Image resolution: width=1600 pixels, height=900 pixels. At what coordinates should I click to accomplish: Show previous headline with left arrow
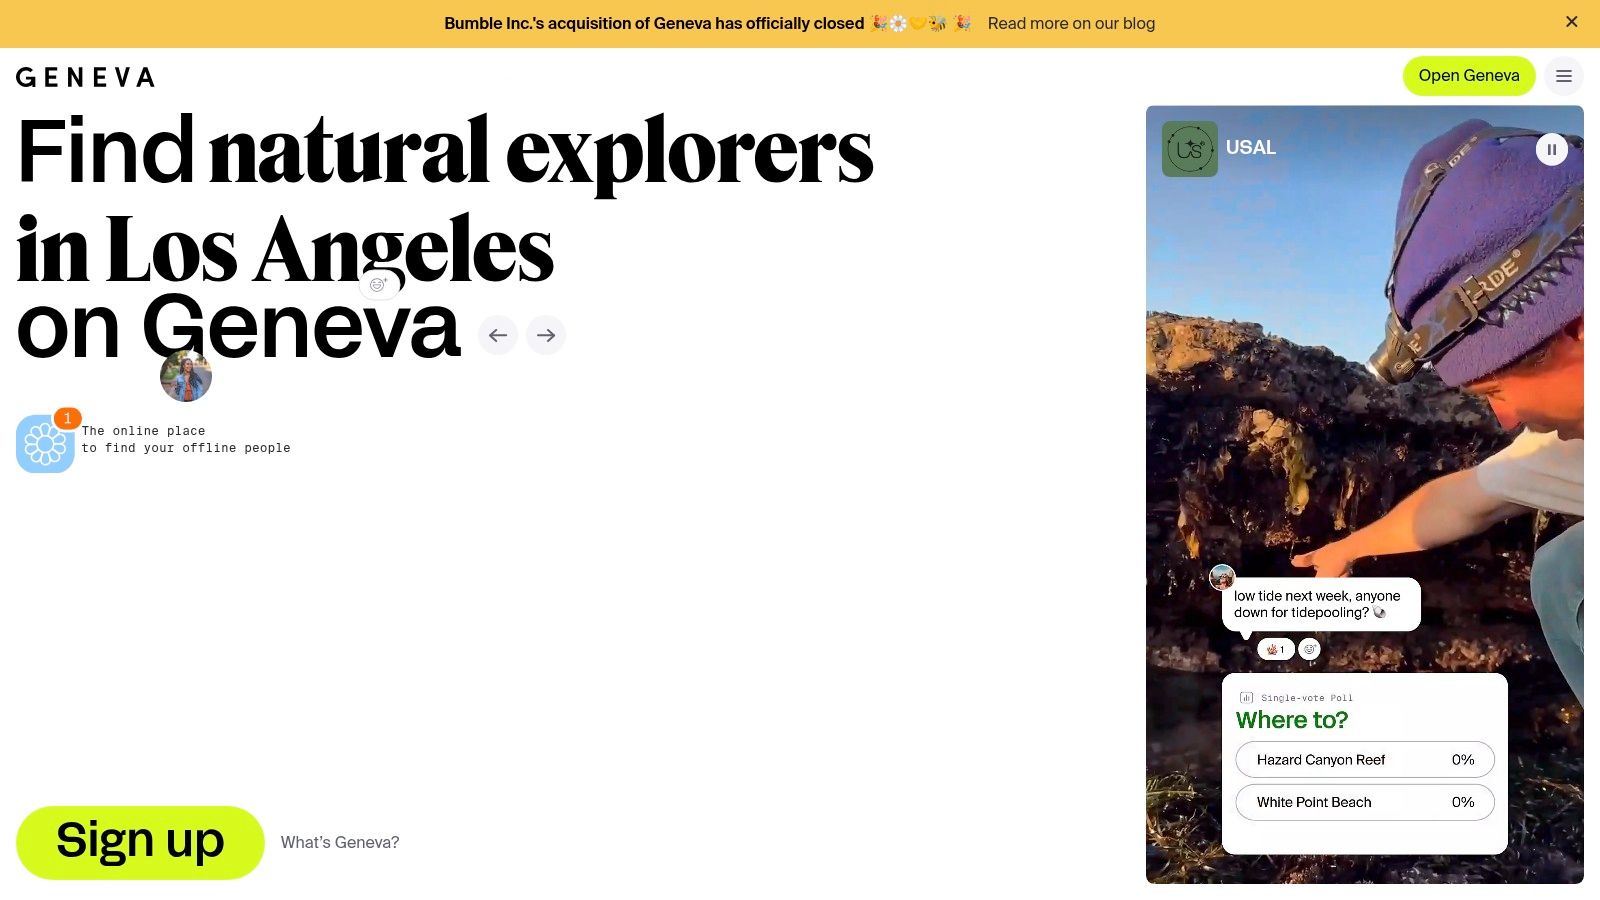point(498,335)
